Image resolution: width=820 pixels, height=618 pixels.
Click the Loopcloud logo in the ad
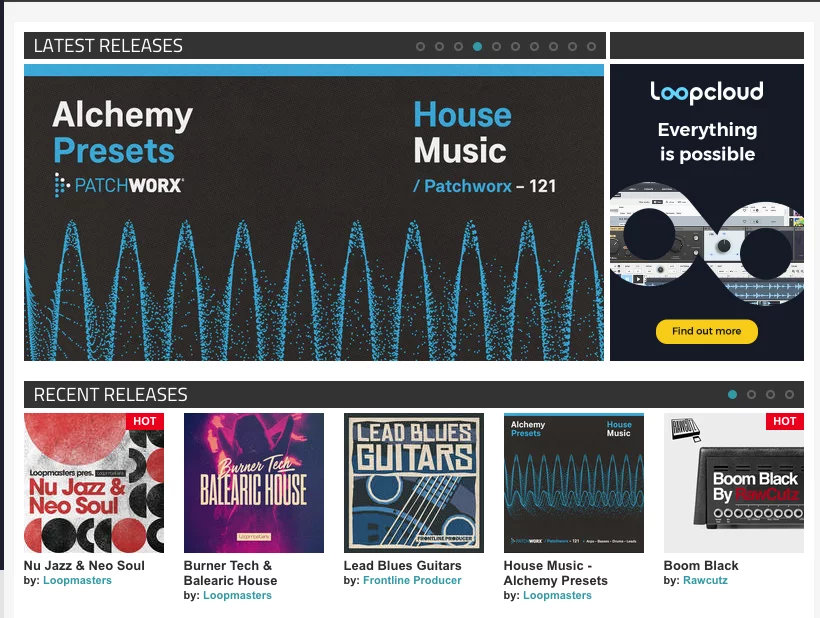click(x=707, y=92)
